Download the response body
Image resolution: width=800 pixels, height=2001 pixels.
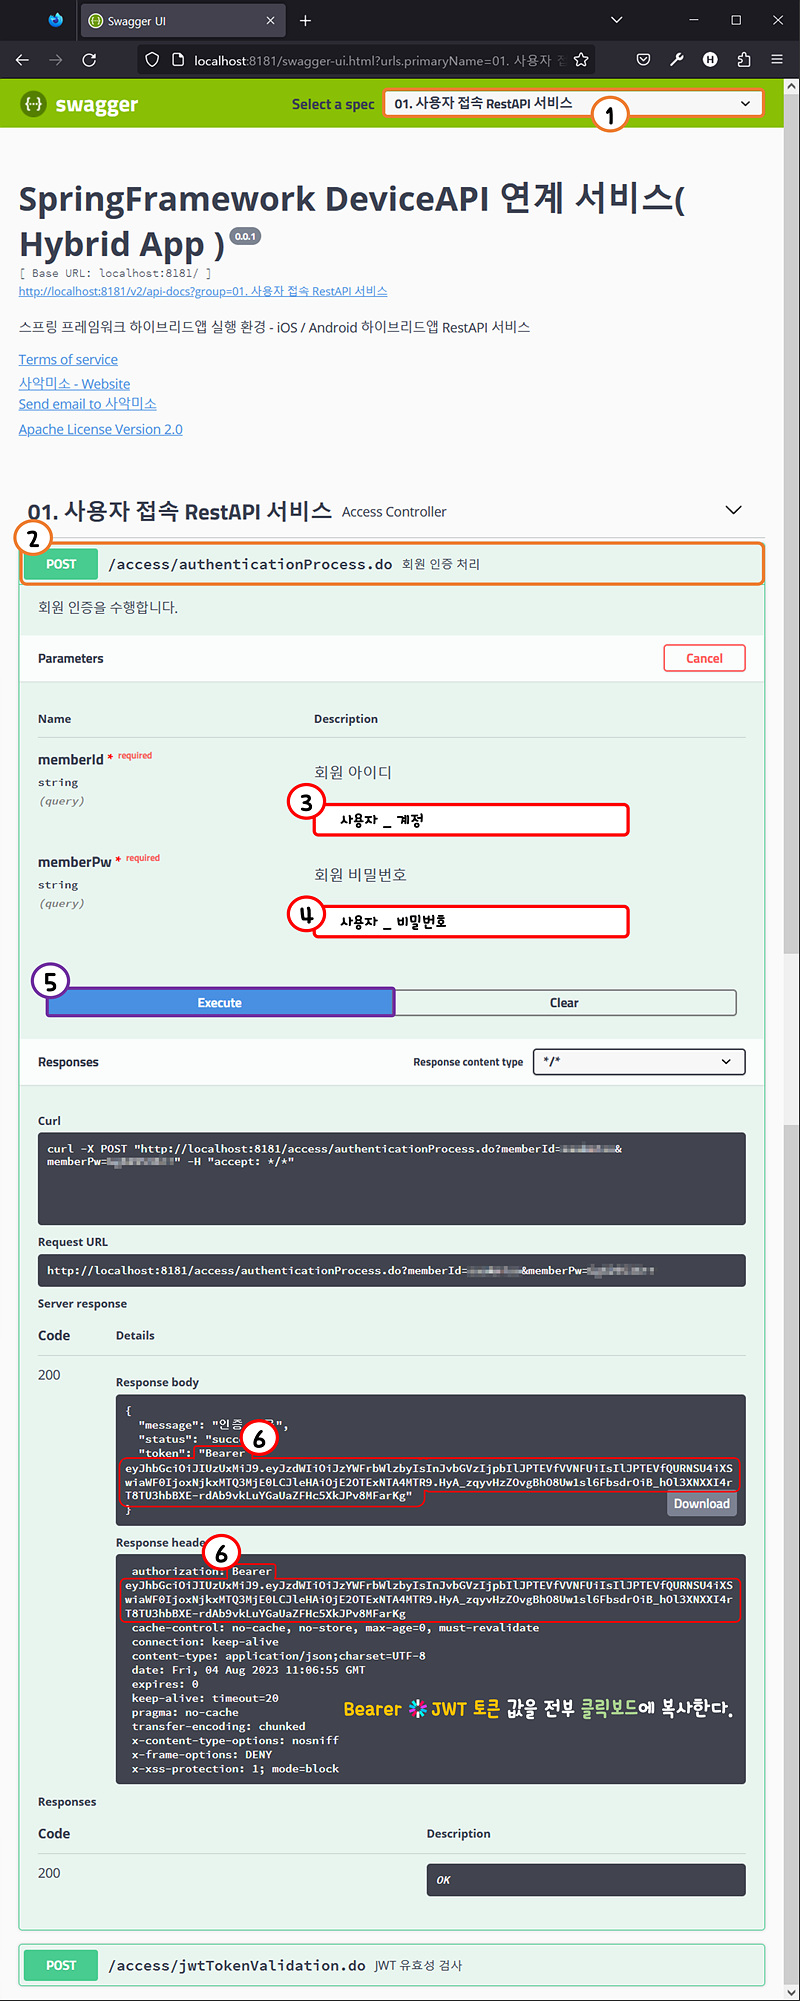(701, 1504)
